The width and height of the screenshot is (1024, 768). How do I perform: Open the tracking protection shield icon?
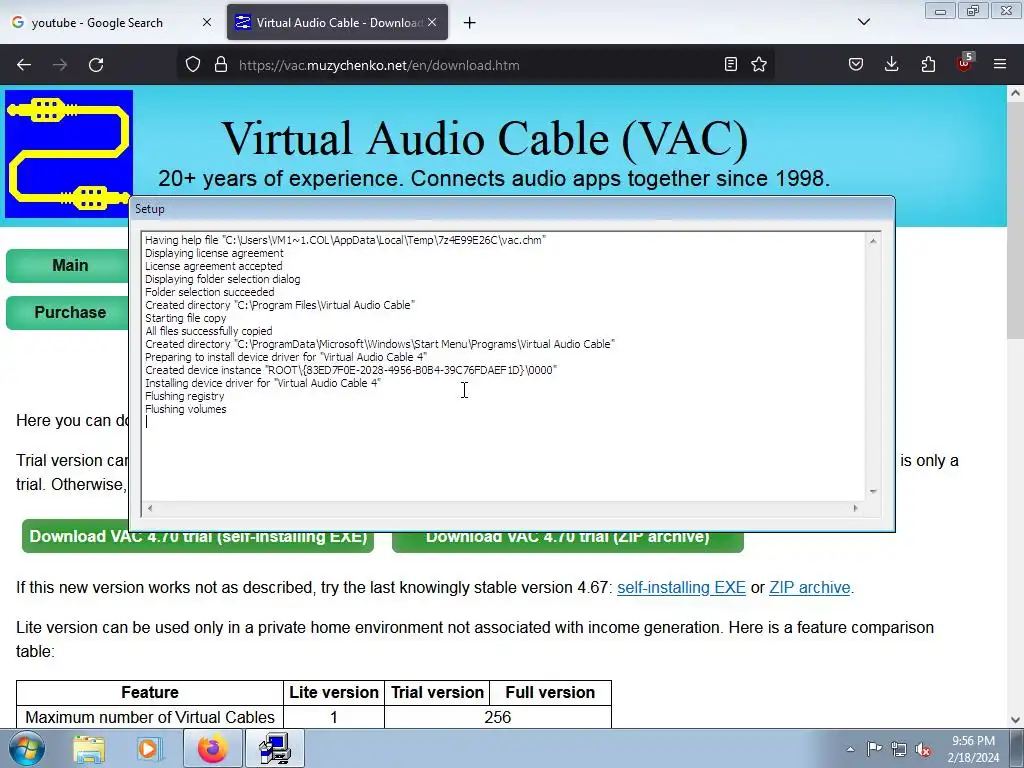(193, 65)
